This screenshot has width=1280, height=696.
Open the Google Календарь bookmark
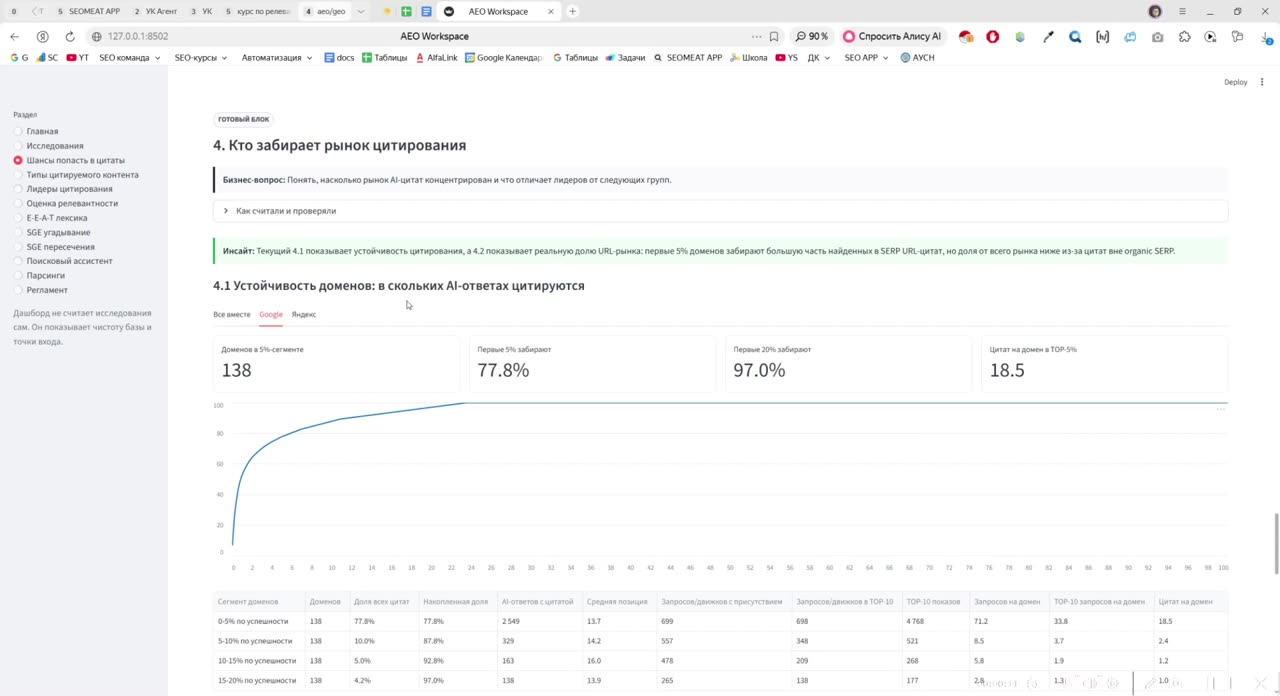click(x=504, y=58)
